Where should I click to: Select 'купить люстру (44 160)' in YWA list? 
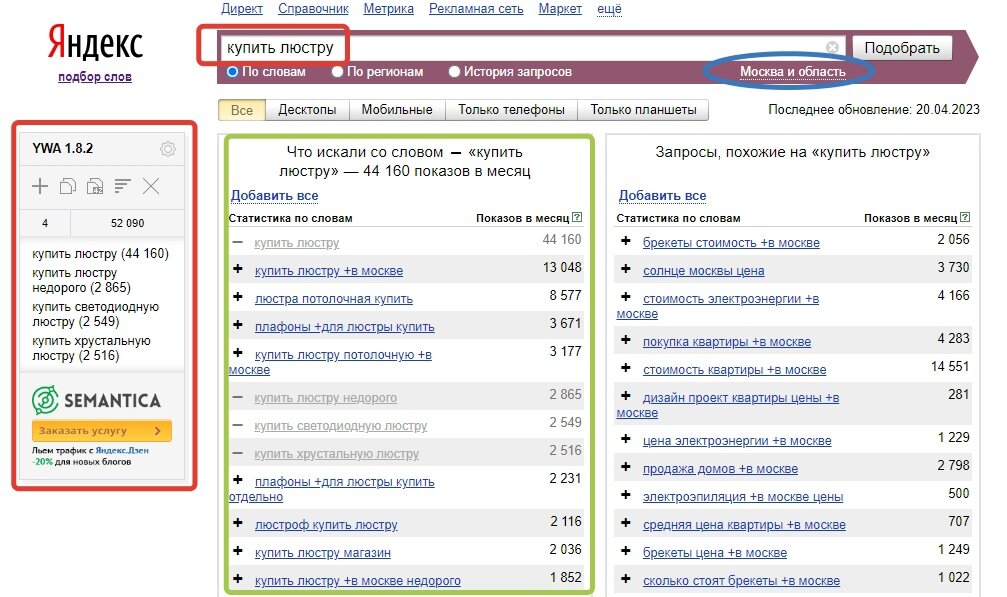[100, 254]
